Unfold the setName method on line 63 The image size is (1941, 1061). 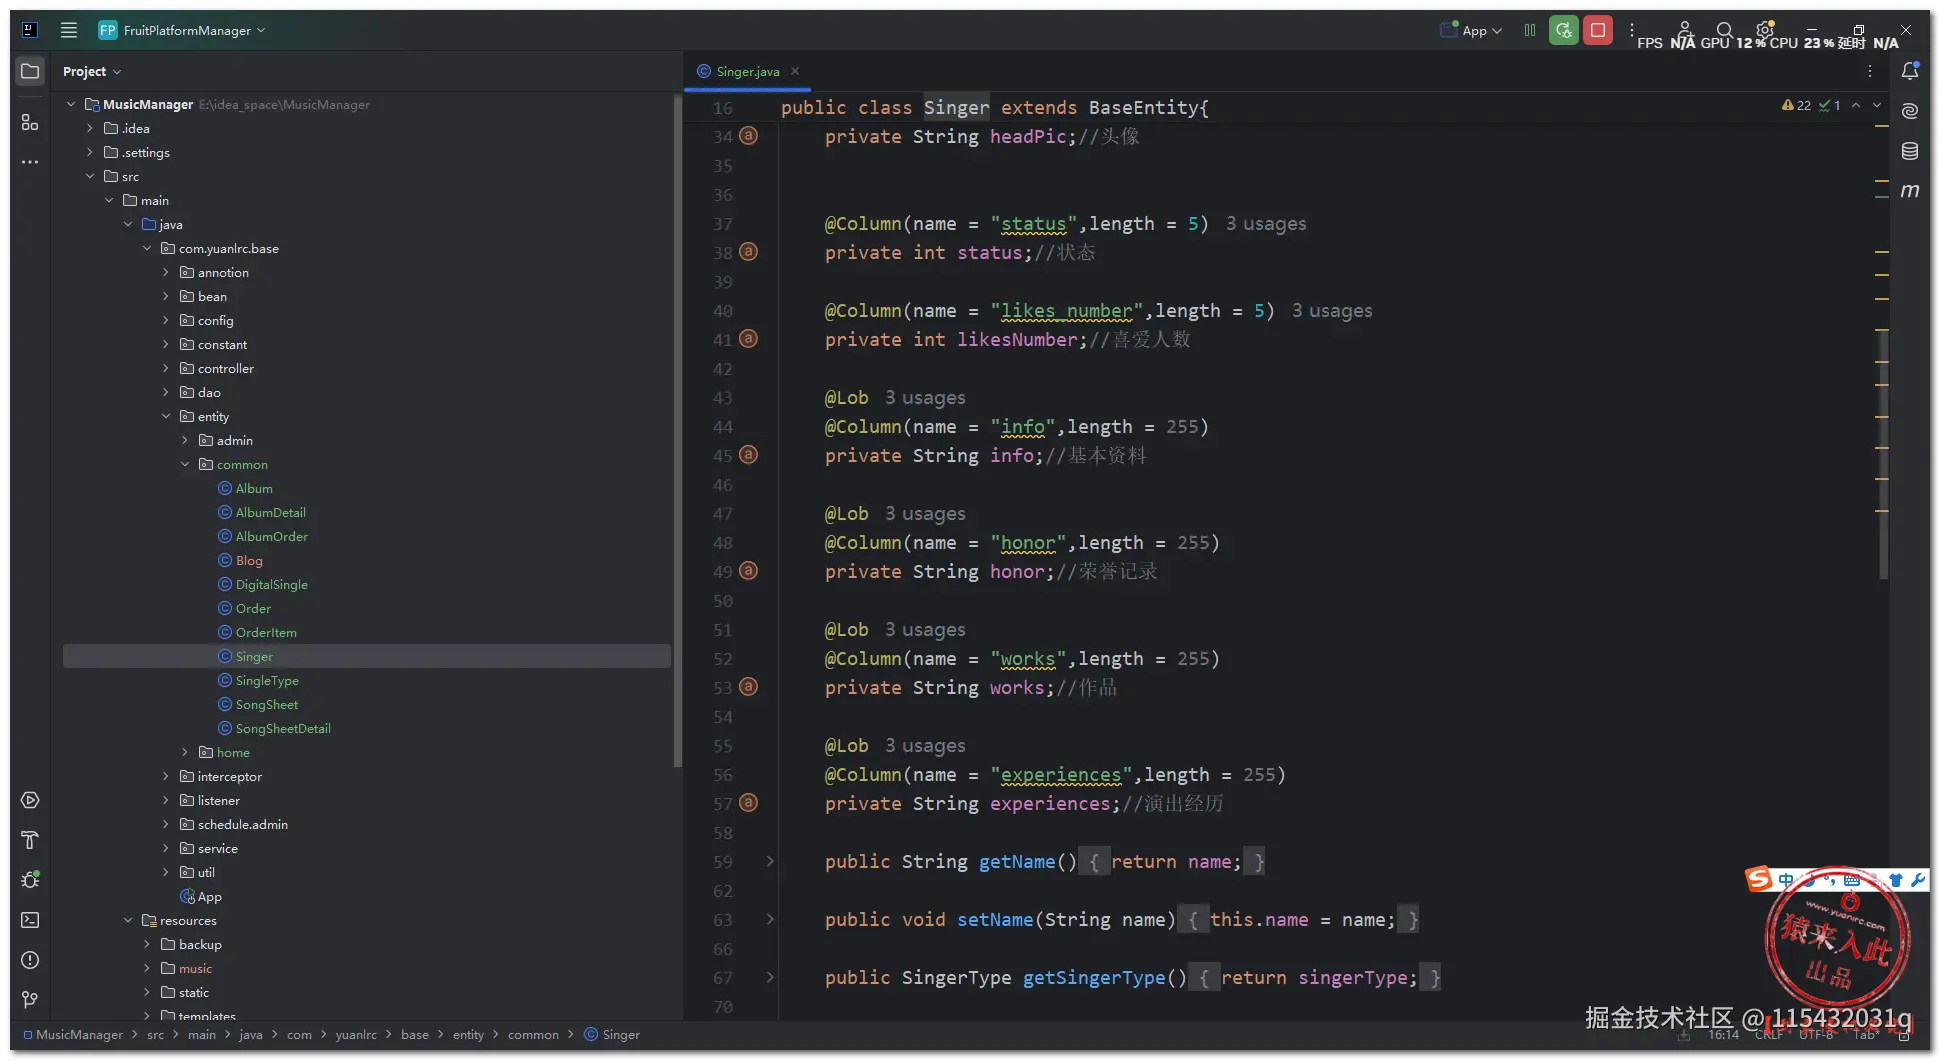click(x=770, y=919)
